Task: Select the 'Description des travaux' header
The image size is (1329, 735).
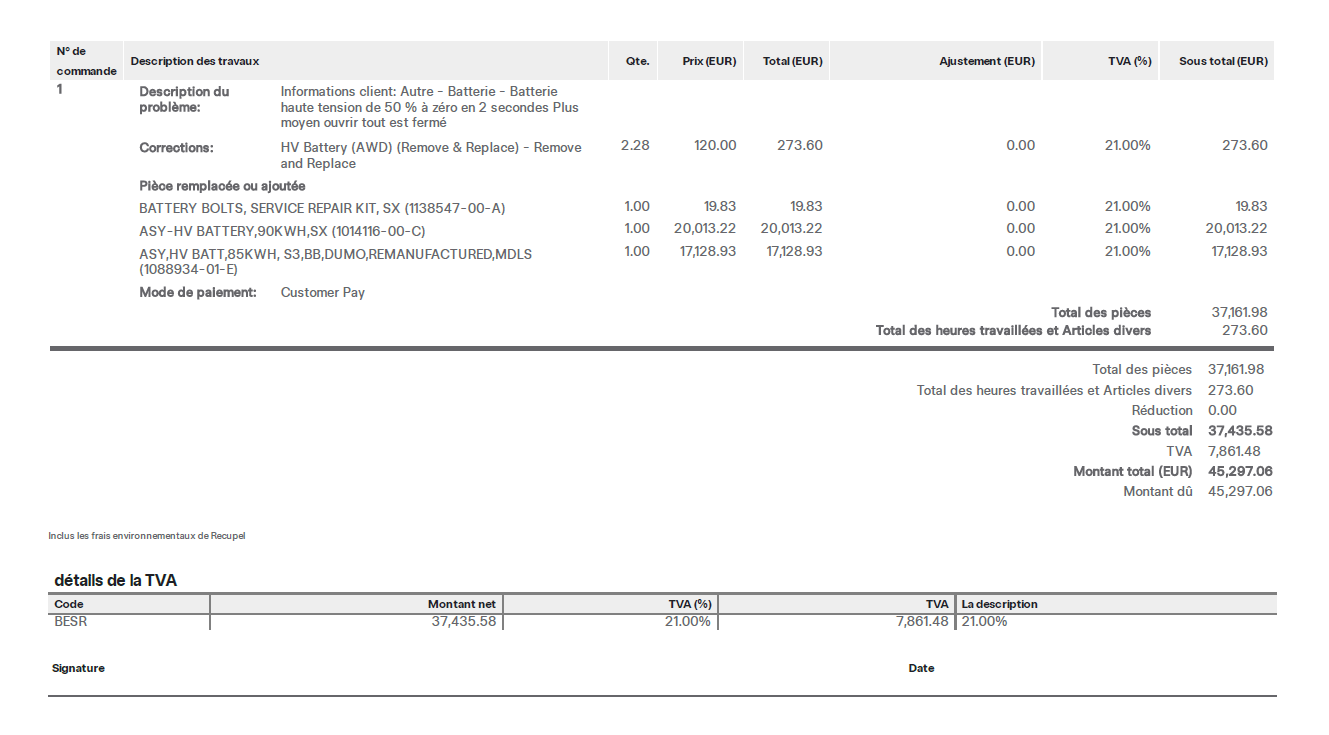Action: click(x=195, y=61)
